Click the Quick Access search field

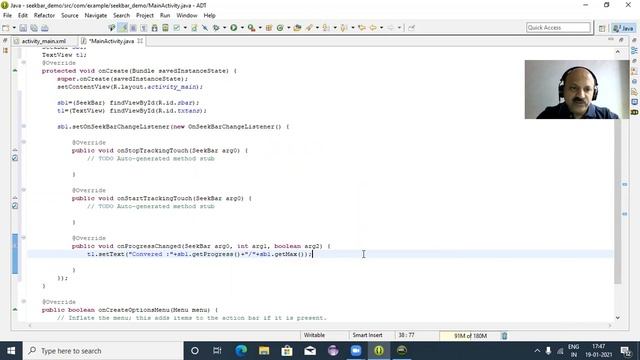click(558, 27)
